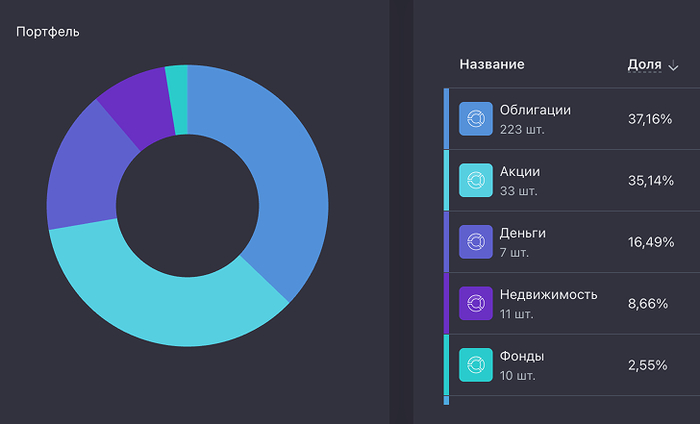Image resolution: width=700 pixels, height=424 pixels.
Task: Sort the table by Название column
Action: pyautogui.click(x=491, y=65)
